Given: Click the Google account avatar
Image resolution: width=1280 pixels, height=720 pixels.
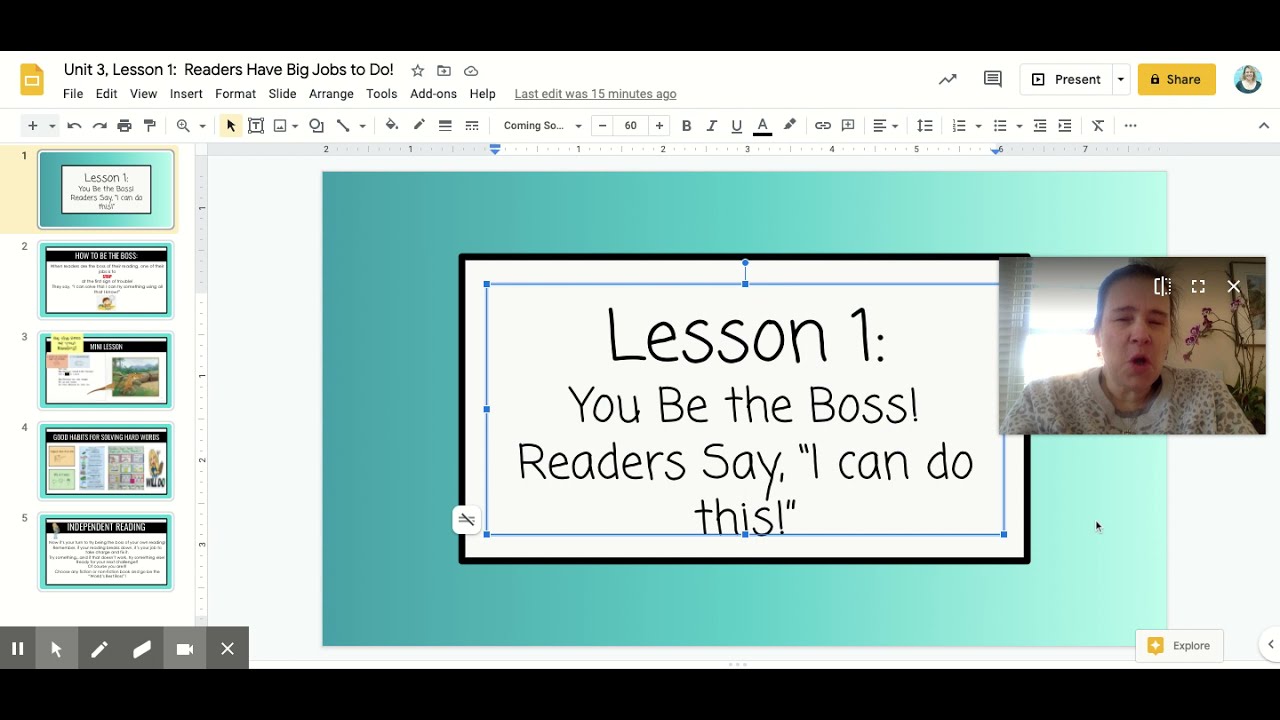Looking at the screenshot, I should 1248,80.
